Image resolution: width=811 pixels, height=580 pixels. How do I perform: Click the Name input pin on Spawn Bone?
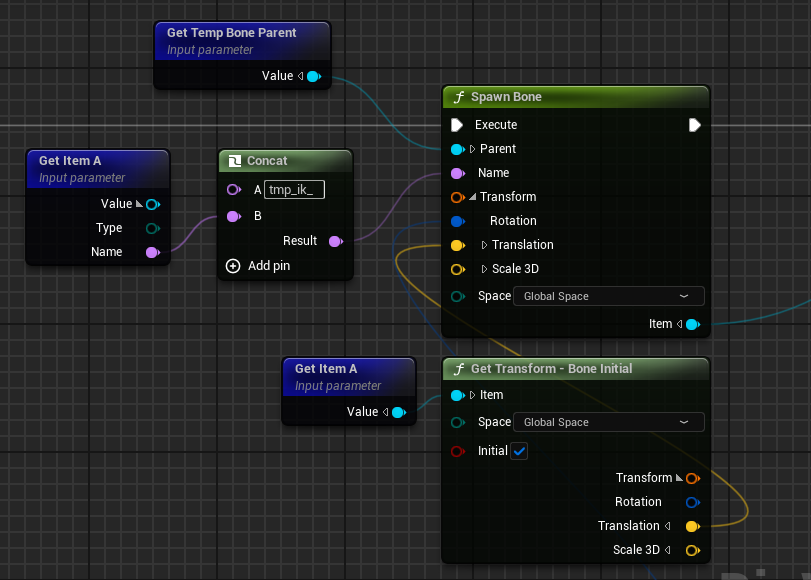coord(457,173)
